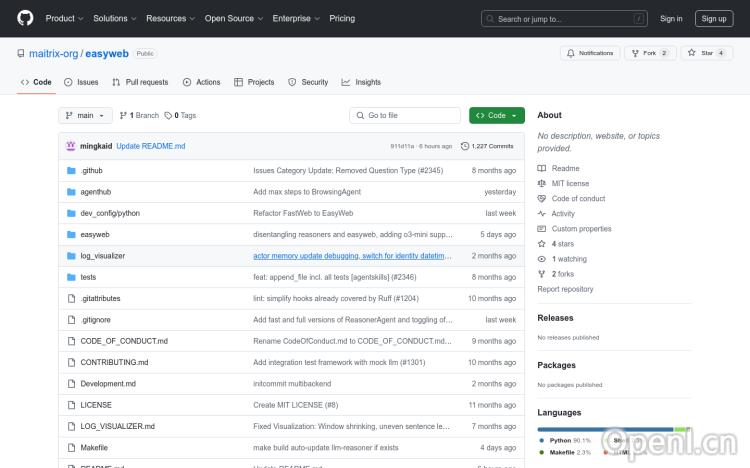This screenshot has height=468, width=750.
Task: Star the easyweb repository
Action: point(707,53)
